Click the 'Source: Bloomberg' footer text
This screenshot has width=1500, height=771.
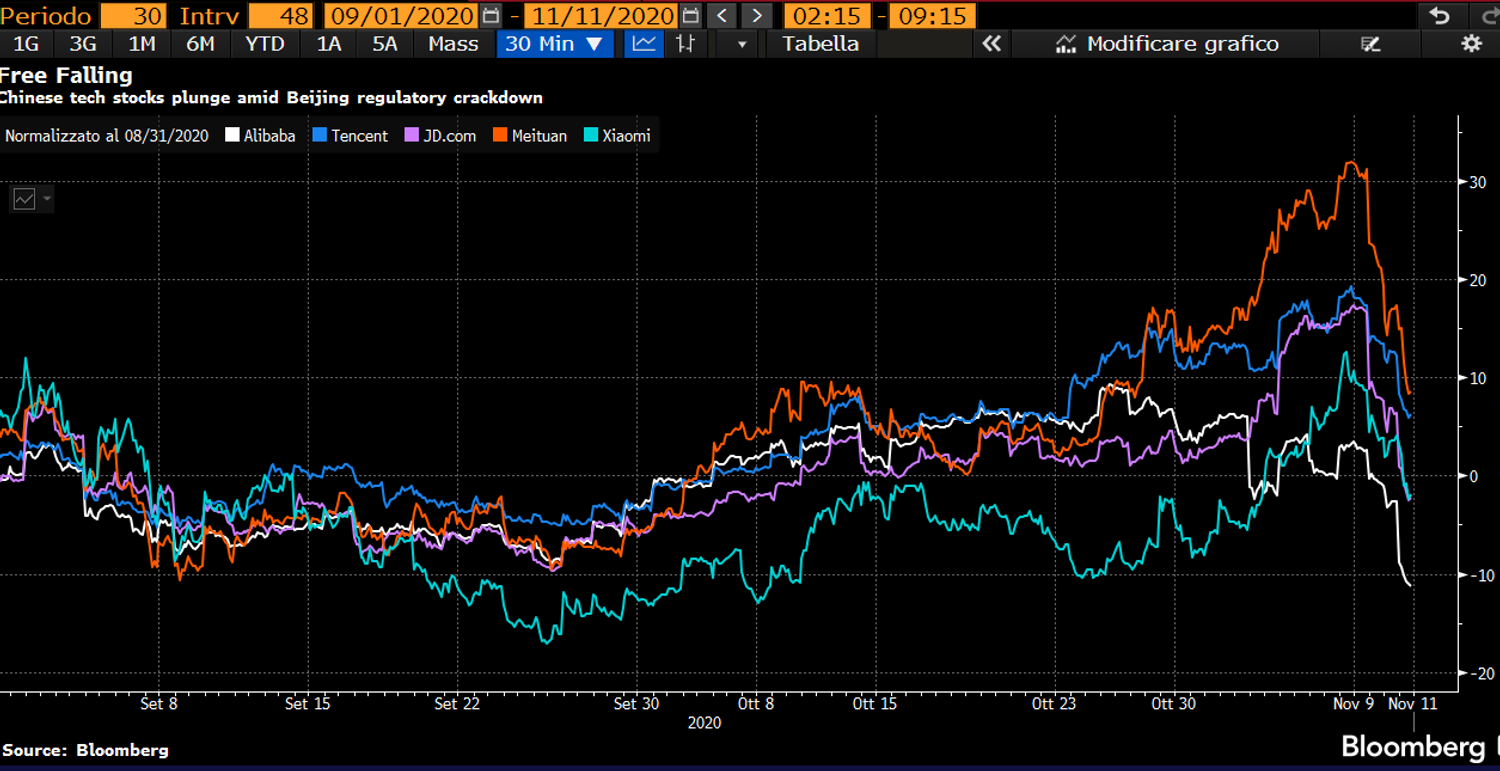coord(85,750)
